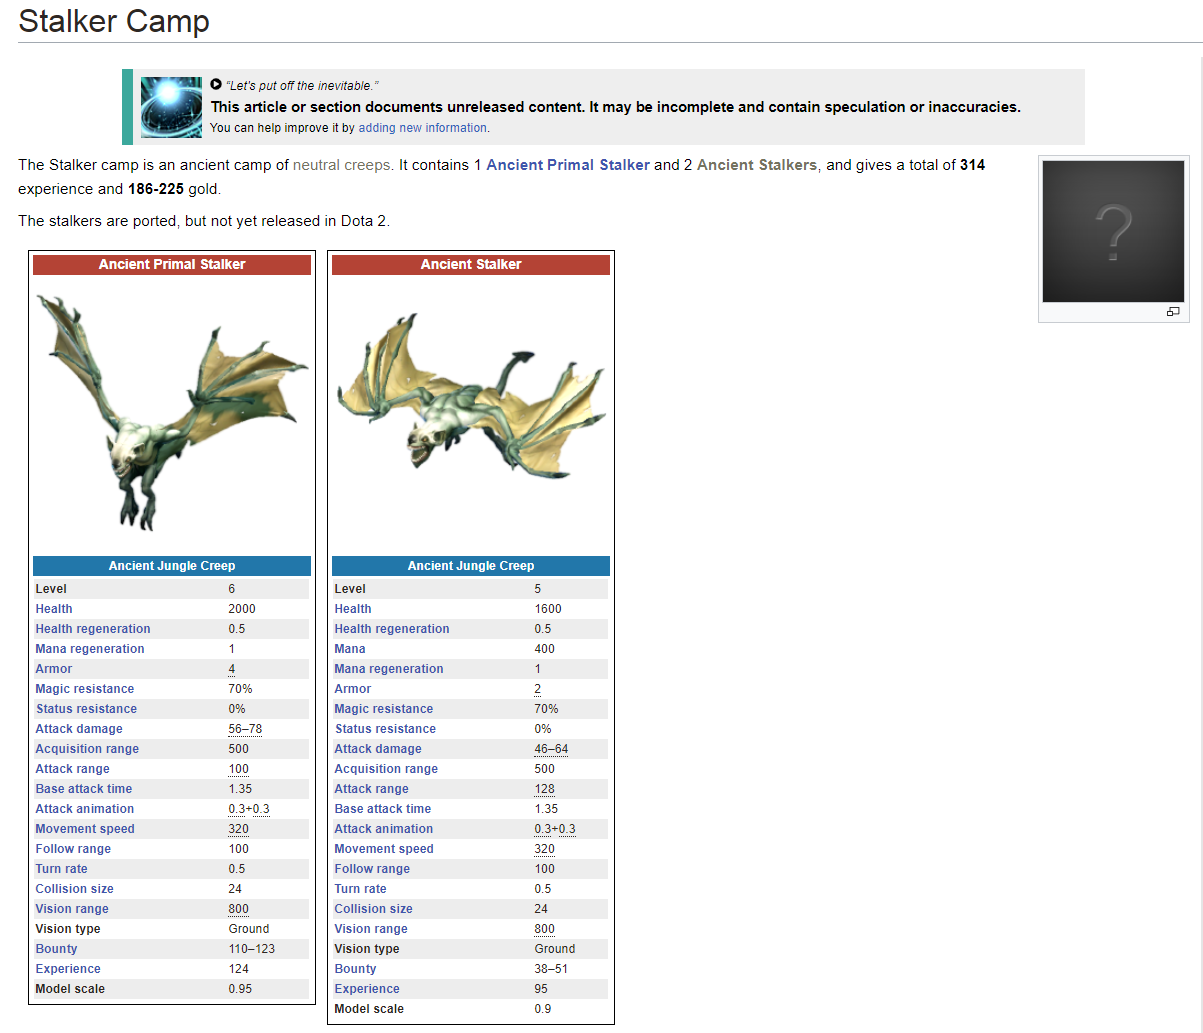
Task: Click the bounty value 38–51
Action: click(x=551, y=969)
